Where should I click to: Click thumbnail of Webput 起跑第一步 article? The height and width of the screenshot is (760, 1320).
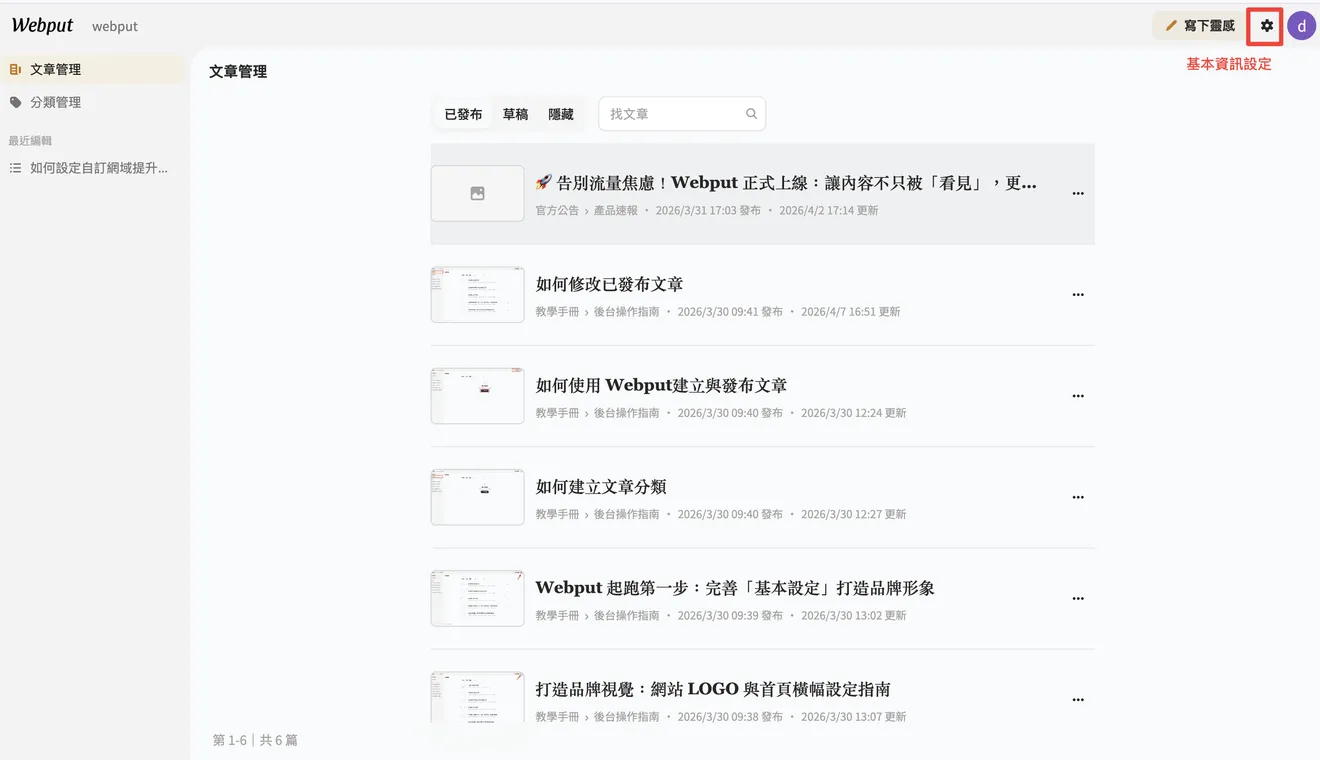(477, 599)
